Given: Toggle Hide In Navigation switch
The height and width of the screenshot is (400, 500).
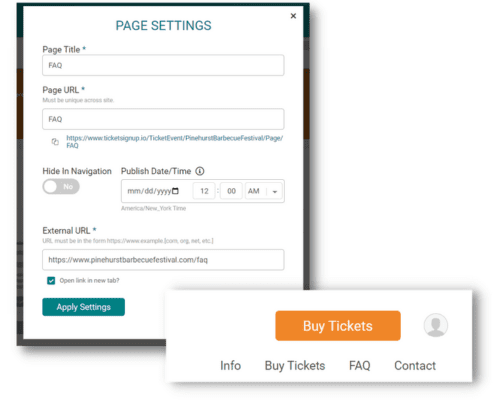Looking at the screenshot, I should 61,186.
